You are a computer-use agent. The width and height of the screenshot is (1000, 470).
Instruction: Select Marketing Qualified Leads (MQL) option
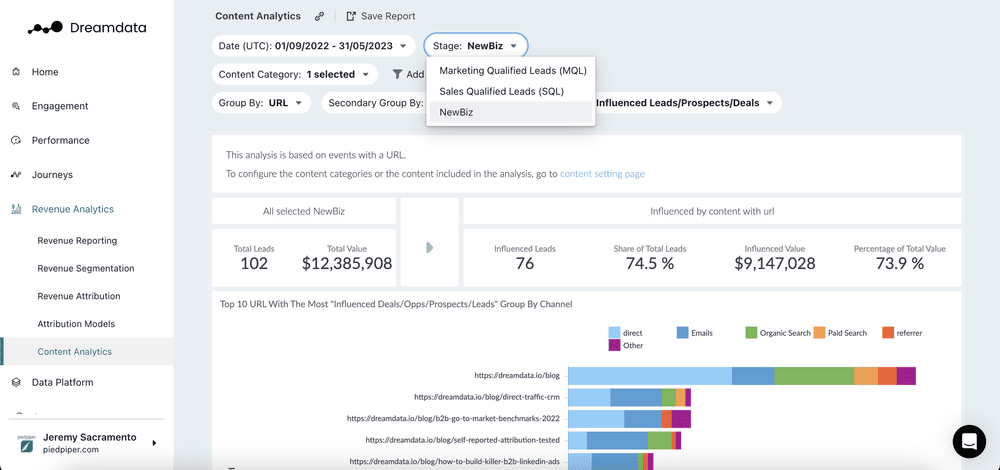click(x=511, y=70)
